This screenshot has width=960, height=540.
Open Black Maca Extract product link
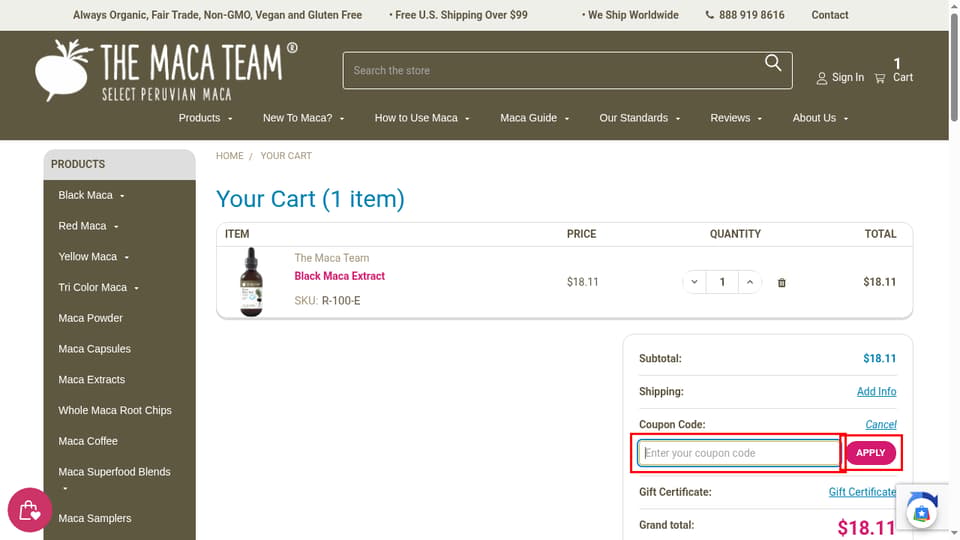[x=339, y=276]
